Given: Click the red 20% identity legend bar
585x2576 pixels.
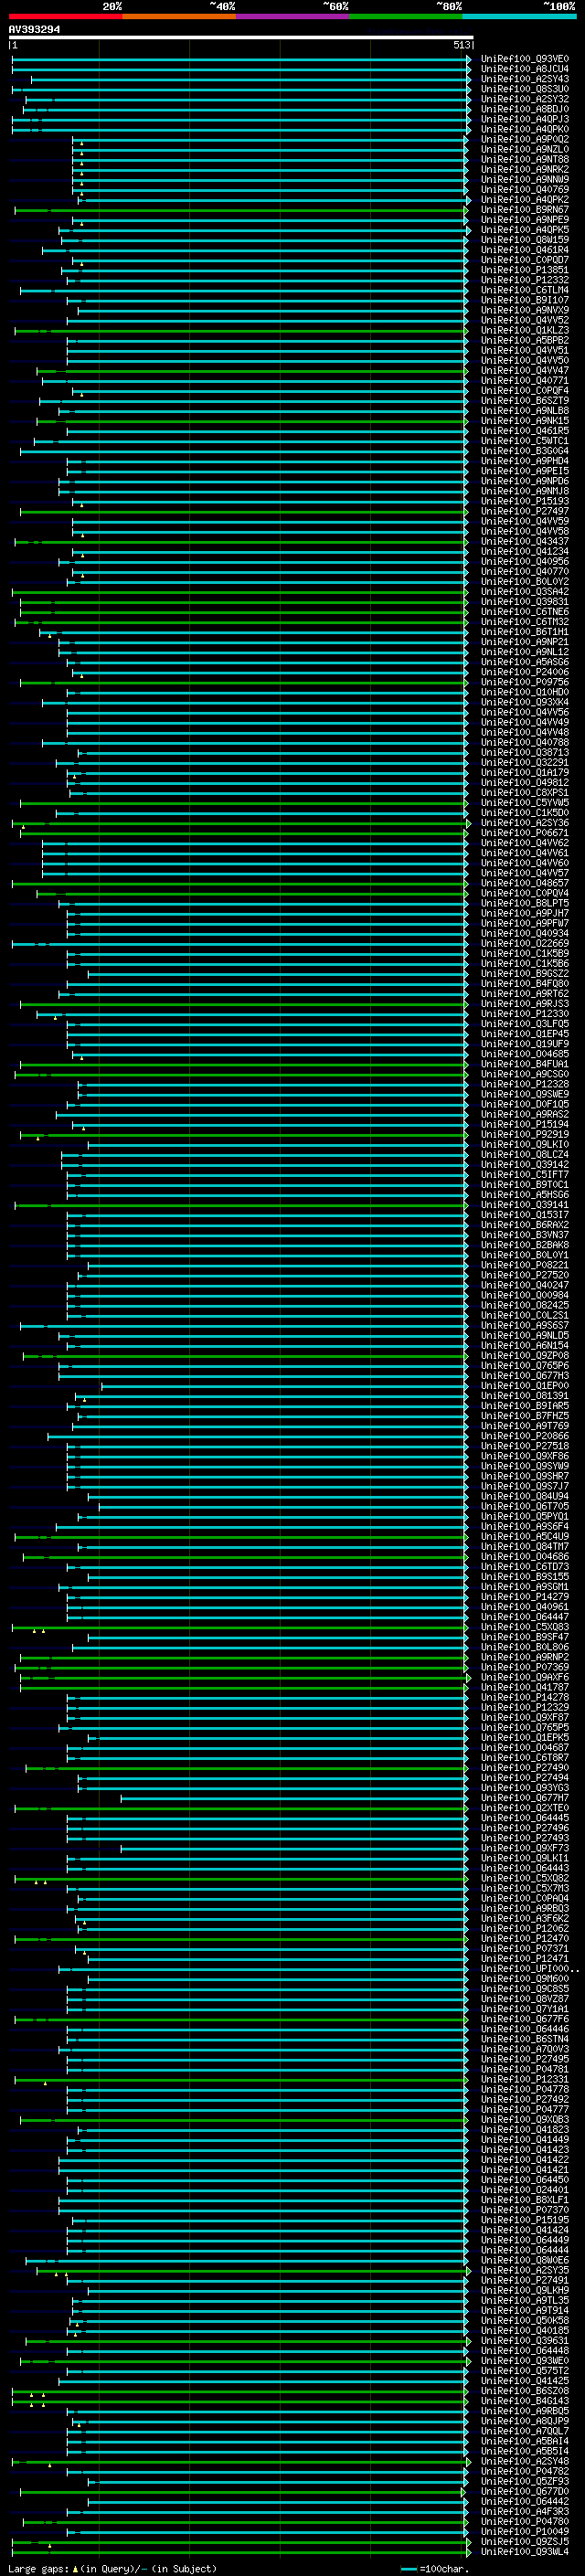Looking at the screenshot, I should 66,16.
